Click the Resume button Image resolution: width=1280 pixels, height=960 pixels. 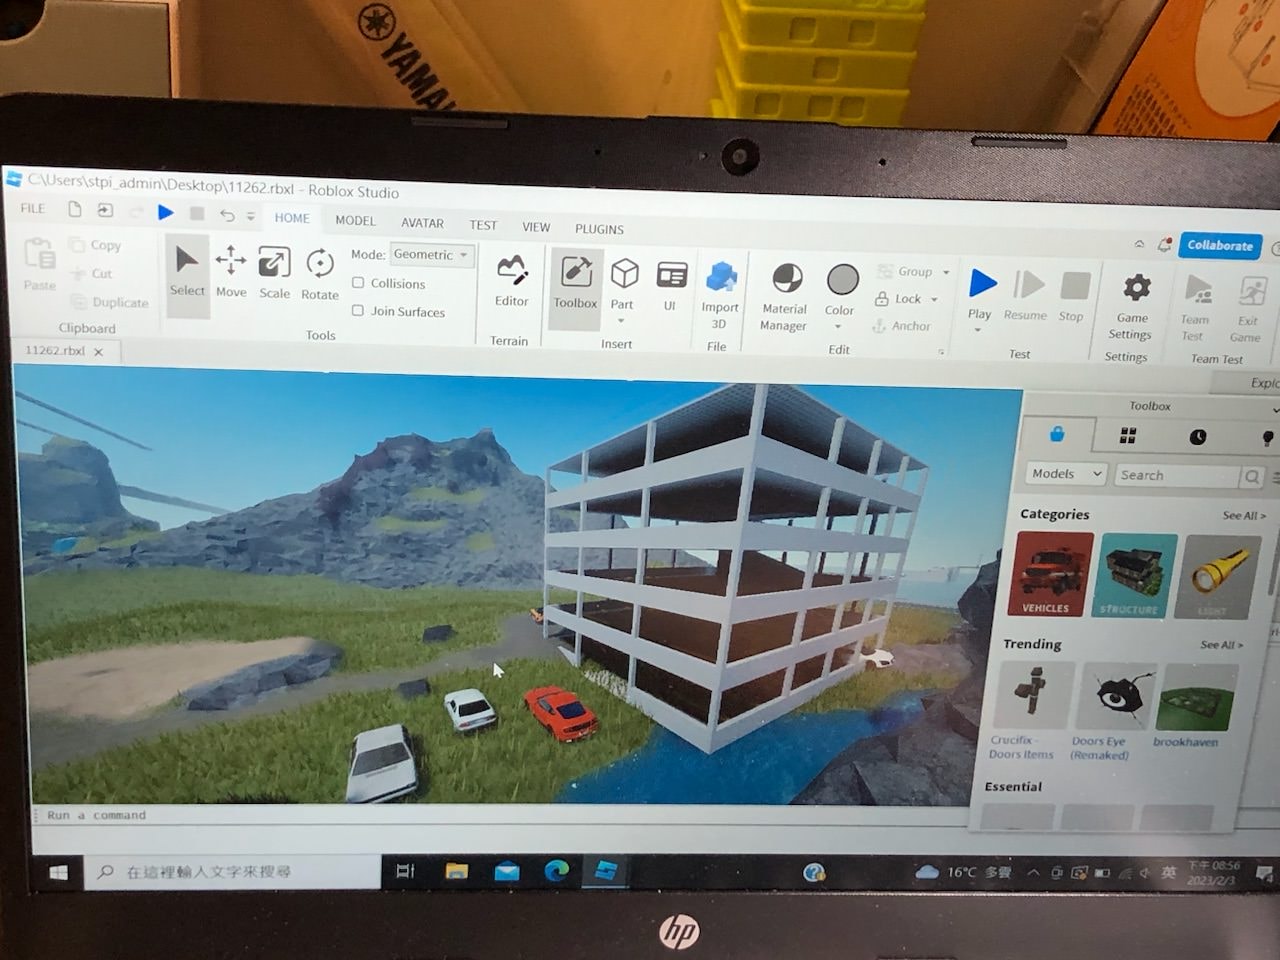pos(1026,296)
